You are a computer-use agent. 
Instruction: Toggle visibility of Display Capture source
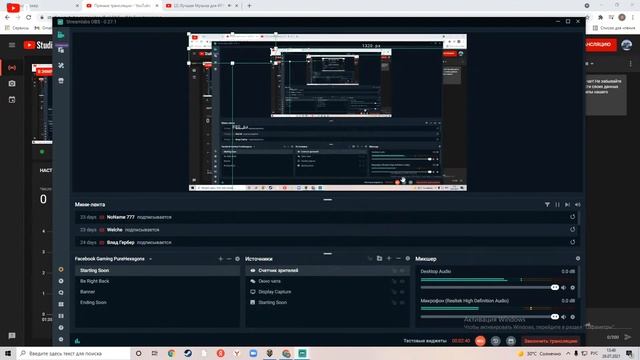[402, 292]
